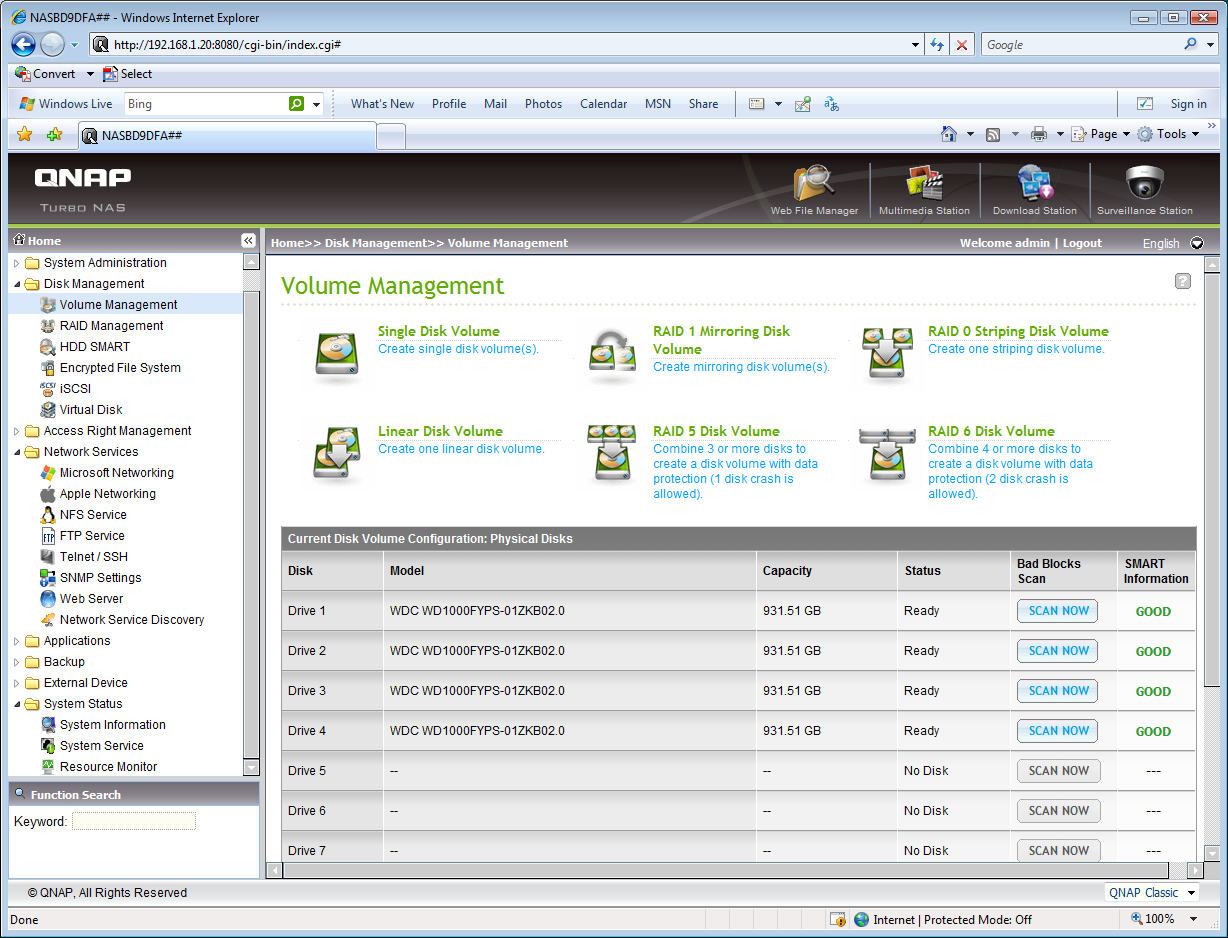Open Surveillance Station camera icon
Screen dimensions: 1228x938
click(1144, 184)
